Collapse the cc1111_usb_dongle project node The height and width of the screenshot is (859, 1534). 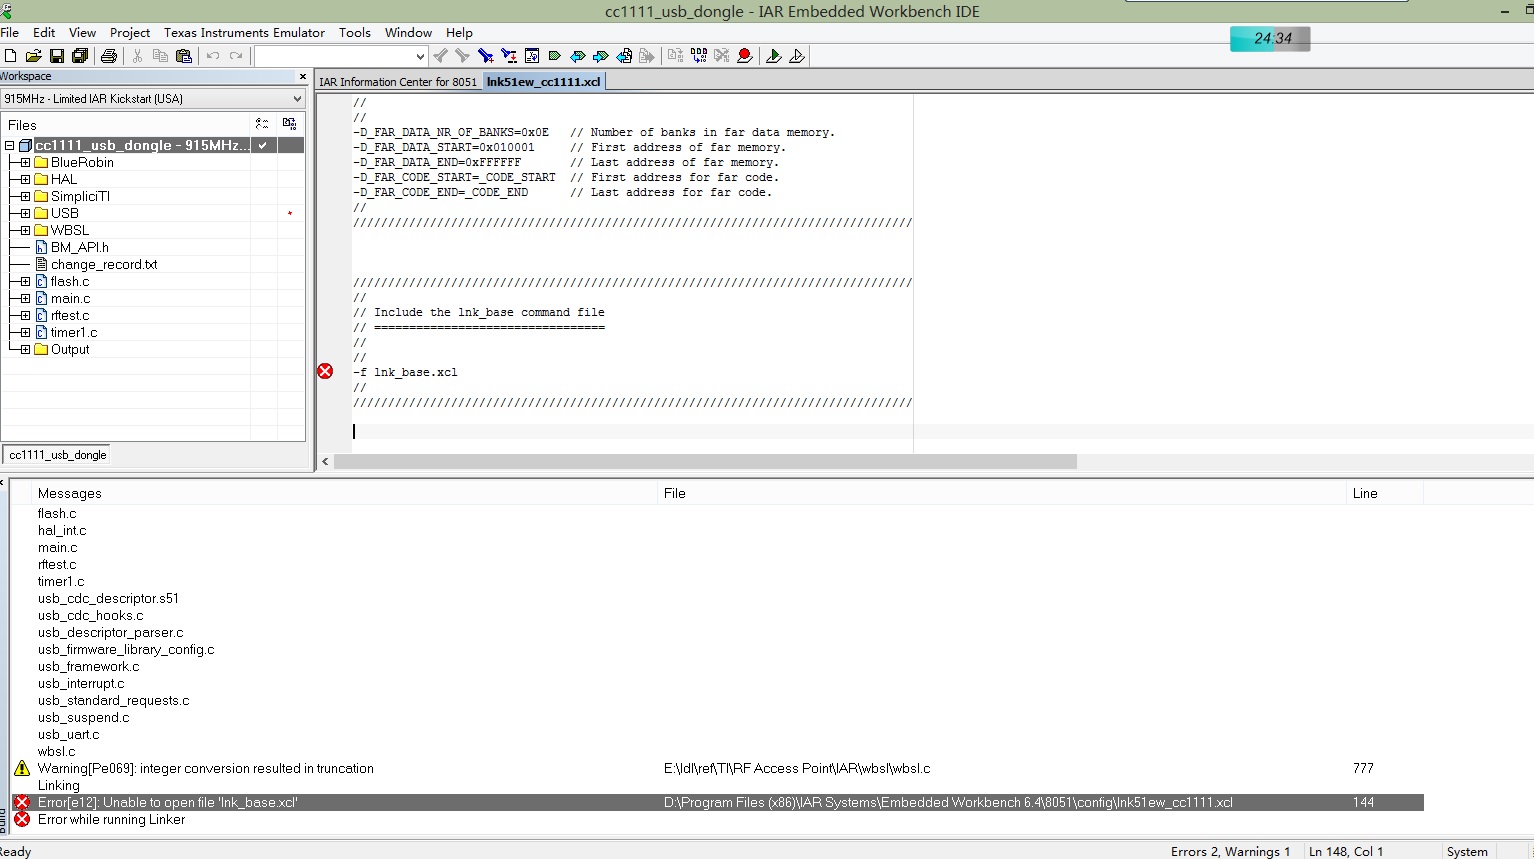(10, 146)
